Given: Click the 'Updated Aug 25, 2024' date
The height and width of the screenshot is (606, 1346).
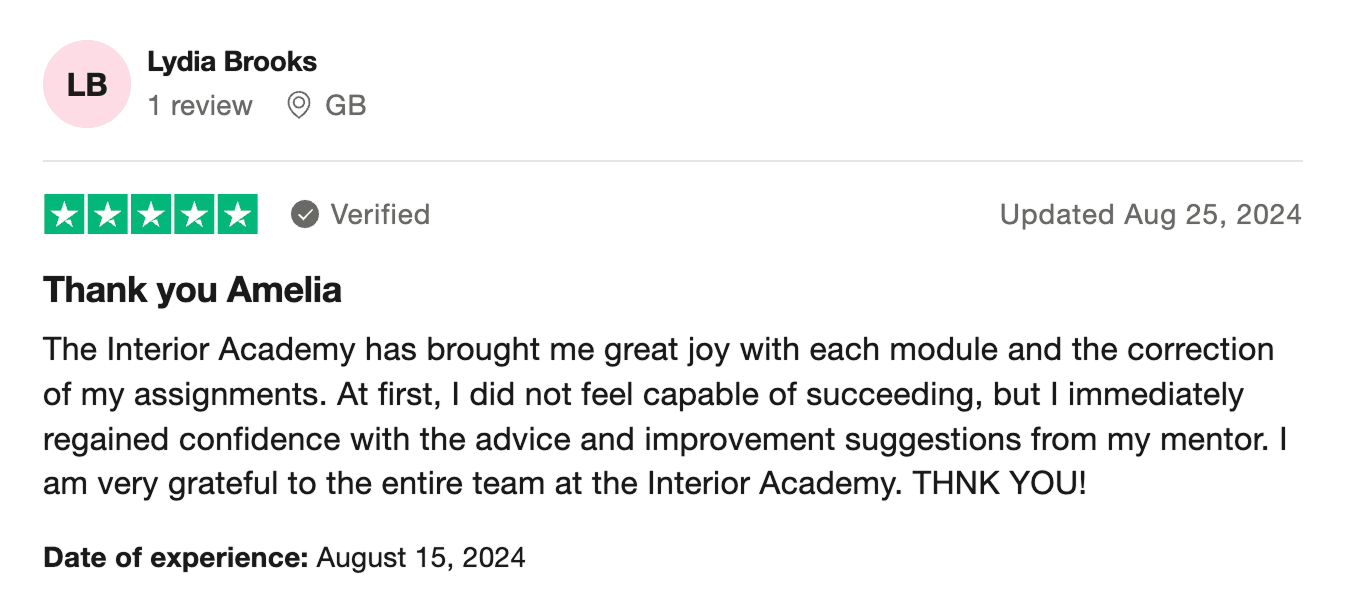Looking at the screenshot, I should (1150, 215).
